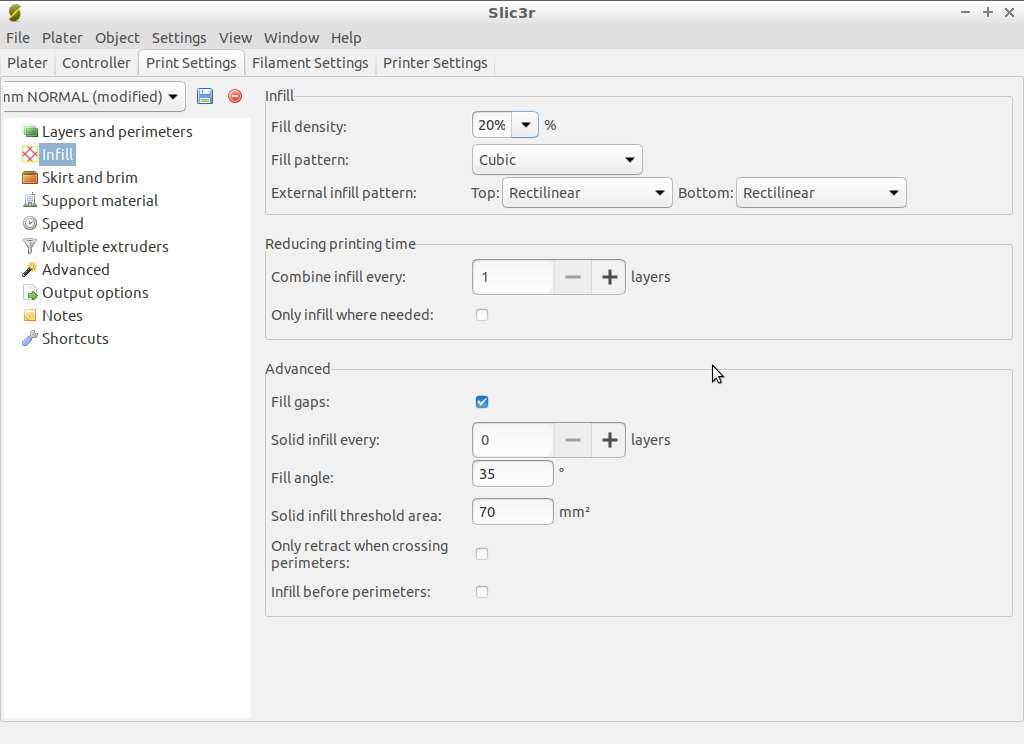Click the Fill angle input field

512,474
